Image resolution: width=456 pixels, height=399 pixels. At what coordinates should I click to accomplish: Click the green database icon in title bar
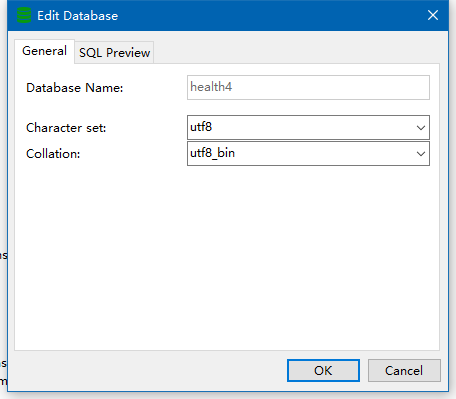[x=24, y=16]
